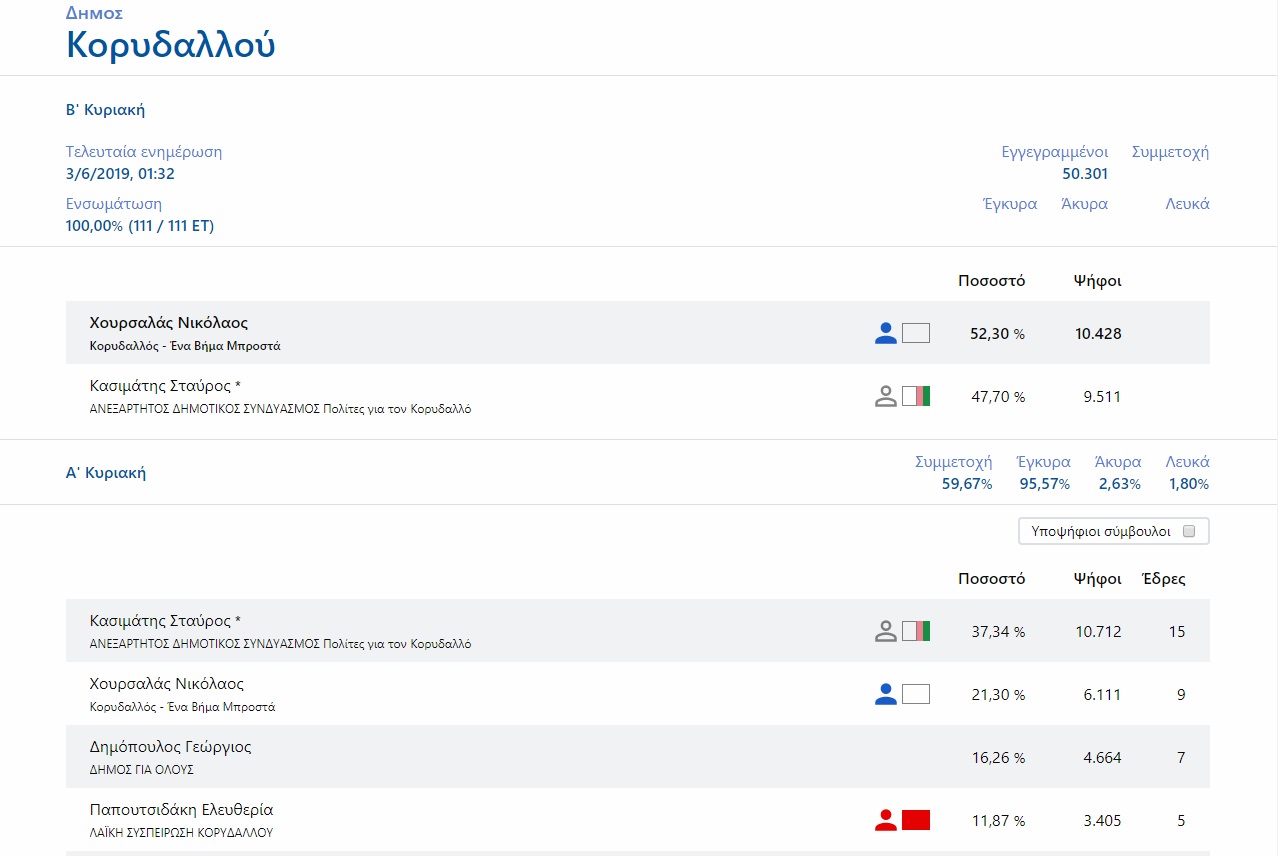Open Παπουτσιδάκη Ελευθερία candidate name
This screenshot has width=1278, height=856.
pyautogui.click(x=181, y=810)
